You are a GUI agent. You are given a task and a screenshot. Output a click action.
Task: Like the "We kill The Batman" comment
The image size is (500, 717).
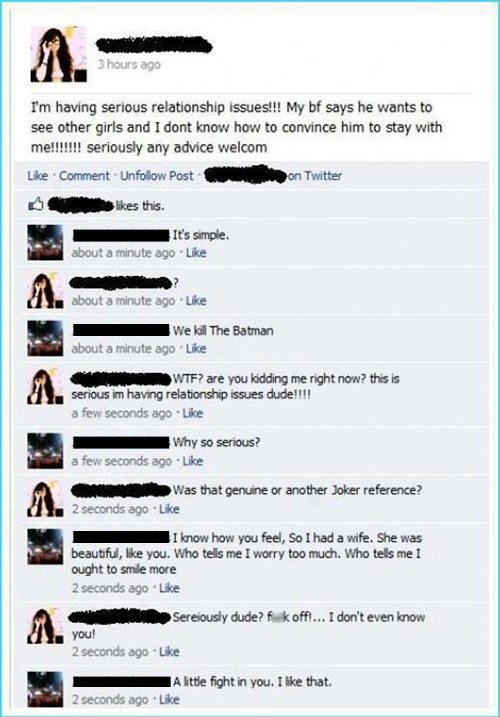click(196, 348)
